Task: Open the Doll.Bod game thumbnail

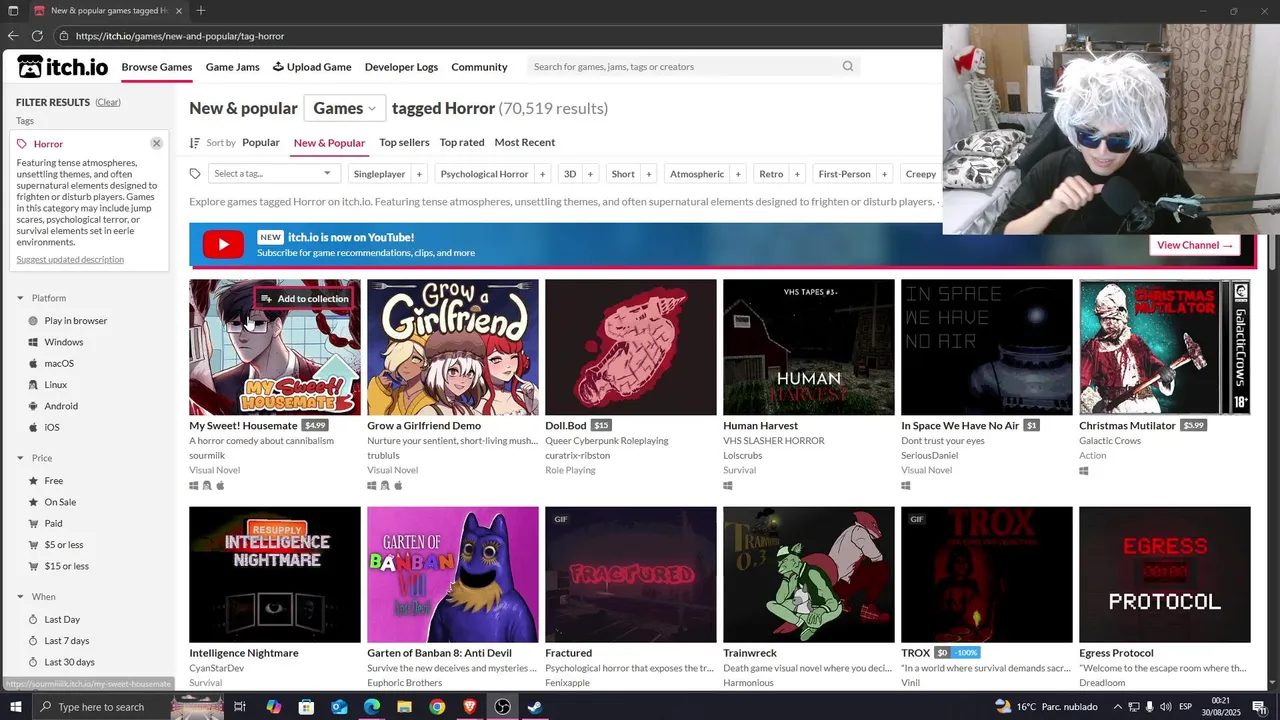Action: tap(631, 347)
